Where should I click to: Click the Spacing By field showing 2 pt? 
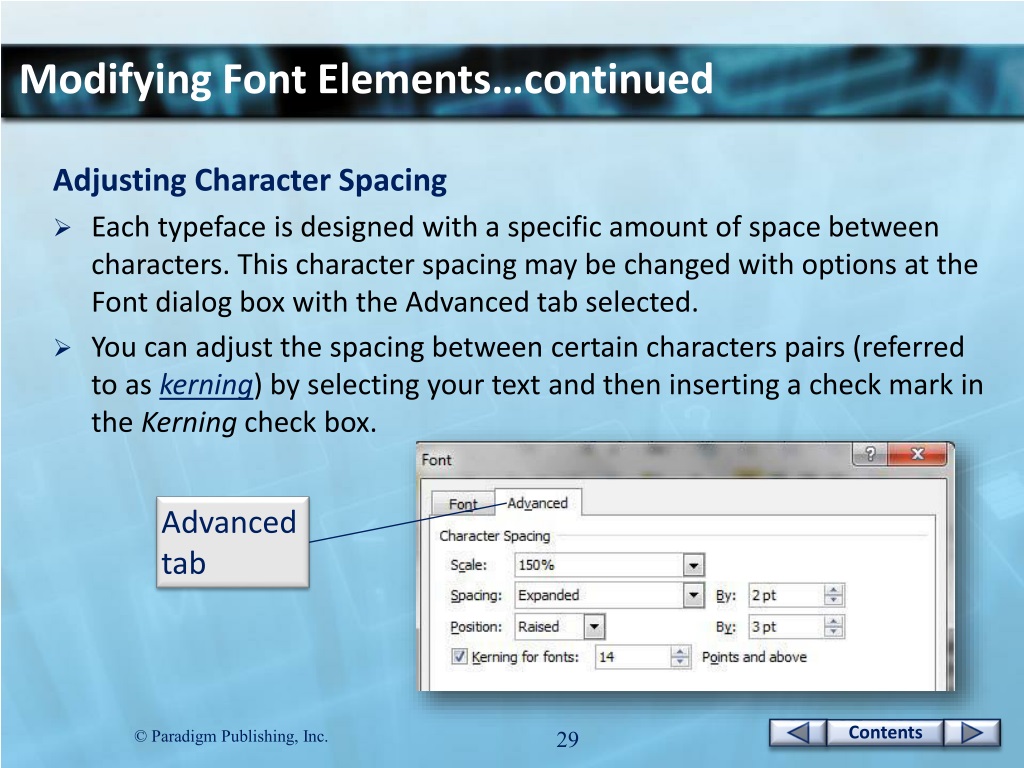pyautogui.click(x=785, y=596)
